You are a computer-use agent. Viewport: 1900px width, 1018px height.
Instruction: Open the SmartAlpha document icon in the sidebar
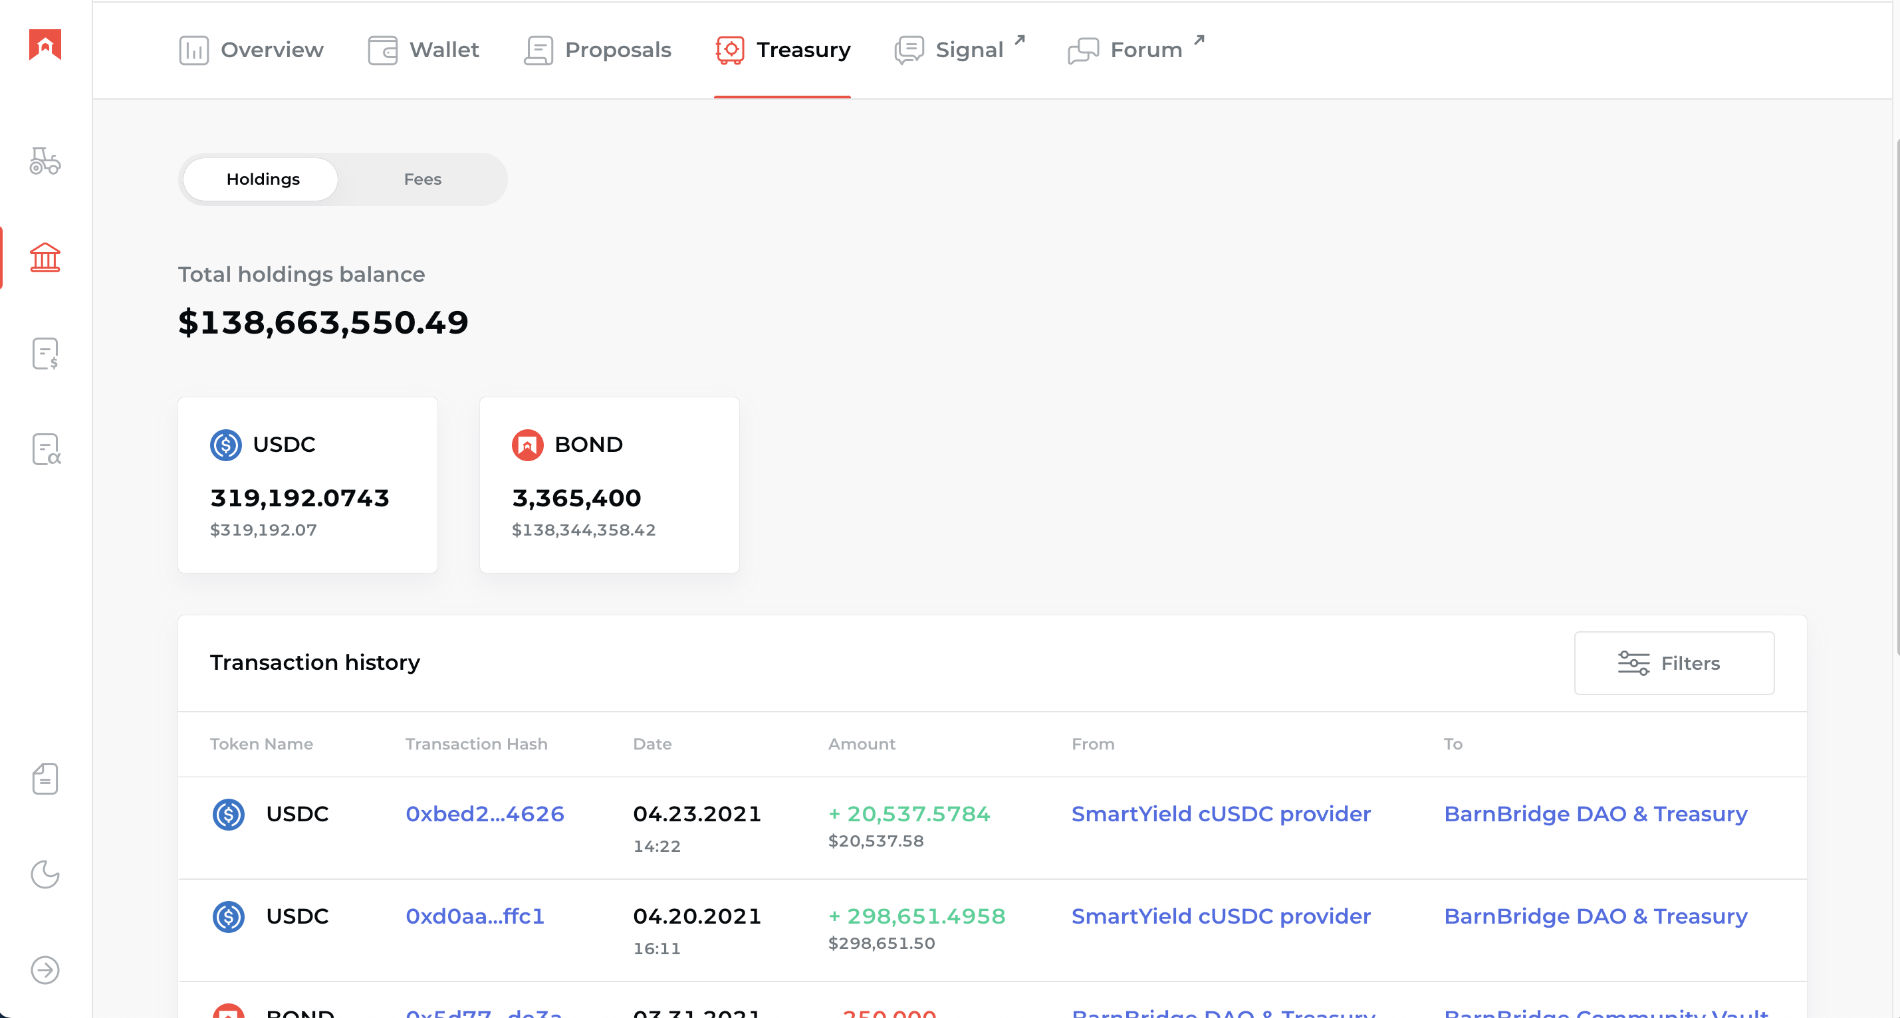point(45,449)
